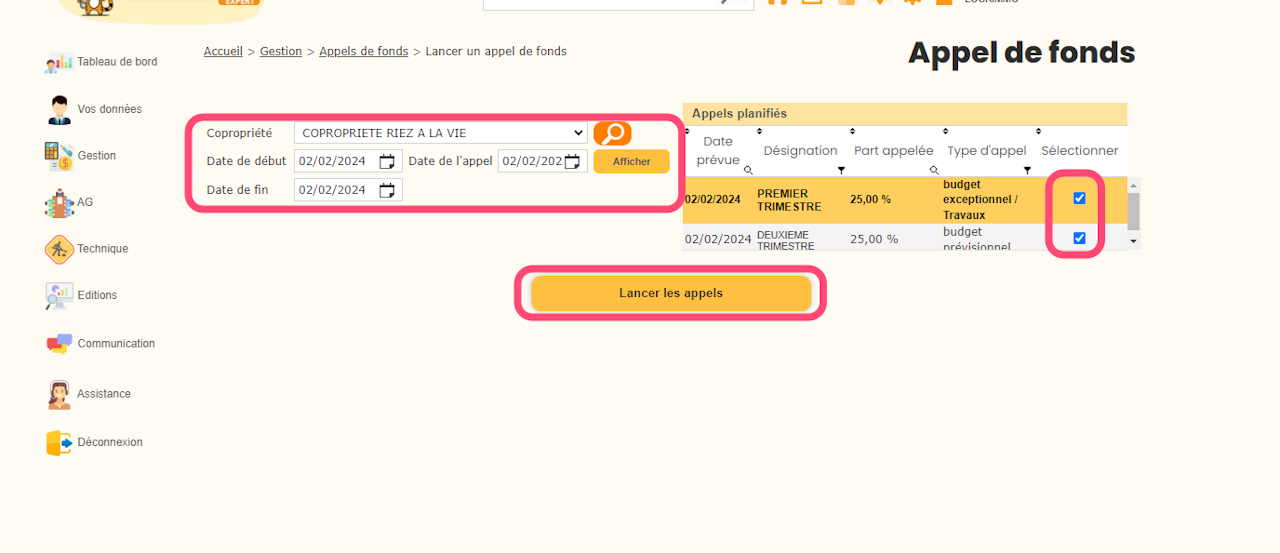This screenshot has height=553, width=1280.
Task: Uncheck the DEUXIEME TRIMESTRE selection checkbox
Action: pyautogui.click(x=1079, y=238)
